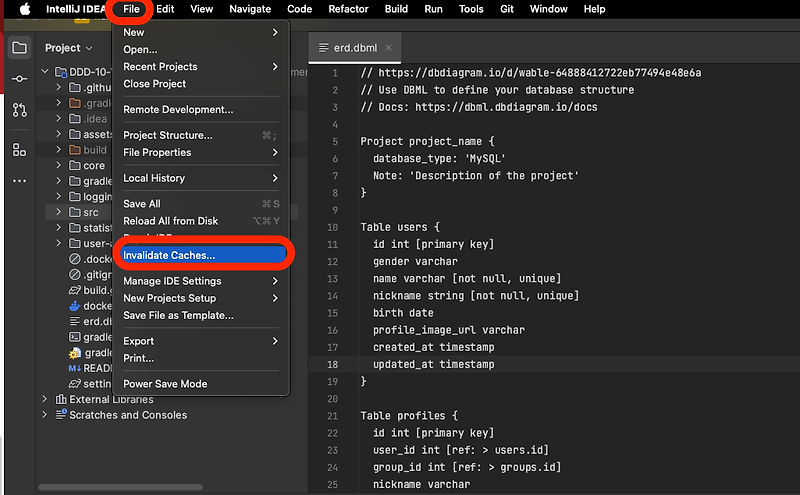Show more tool windows ellipsis icon
Image resolution: width=800 pixels, height=495 pixels.
point(19,181)
